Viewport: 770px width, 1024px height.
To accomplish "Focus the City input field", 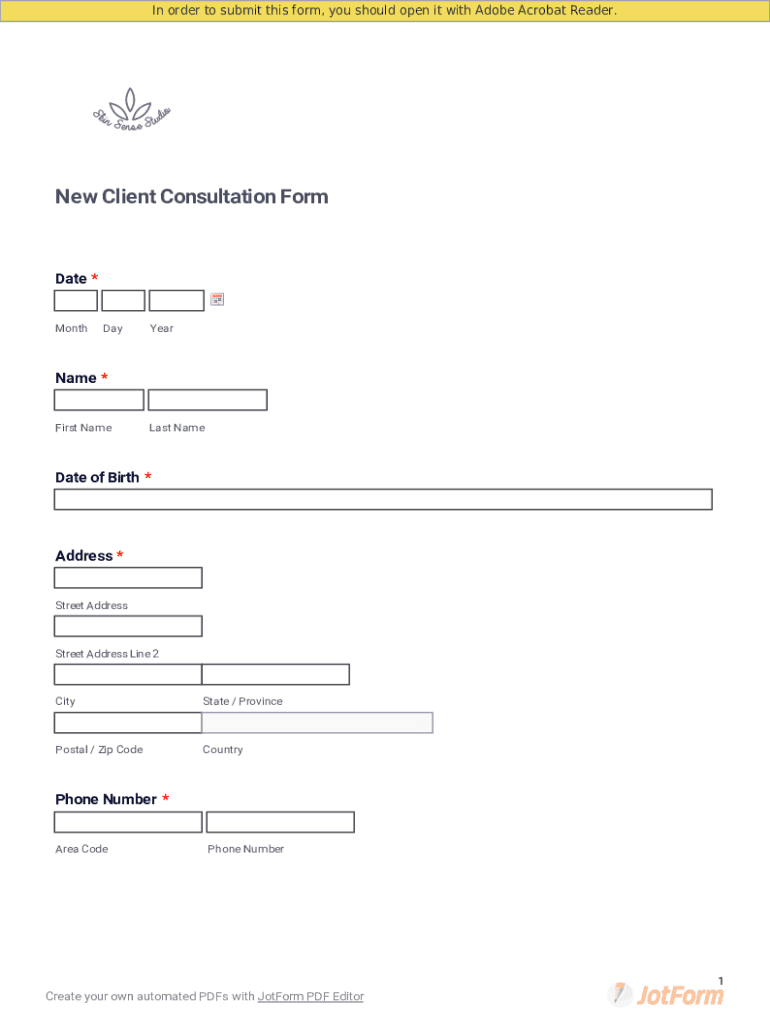I will 128,674.
